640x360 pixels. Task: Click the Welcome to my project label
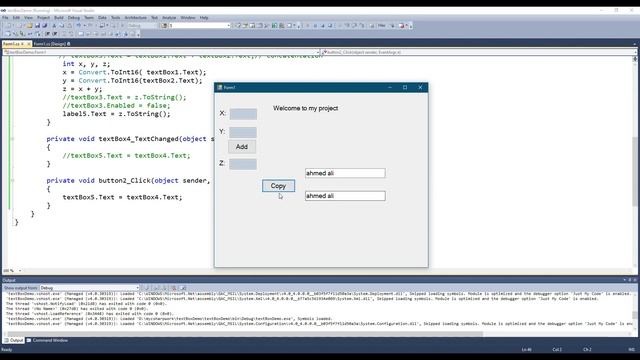tap(305, 108)
